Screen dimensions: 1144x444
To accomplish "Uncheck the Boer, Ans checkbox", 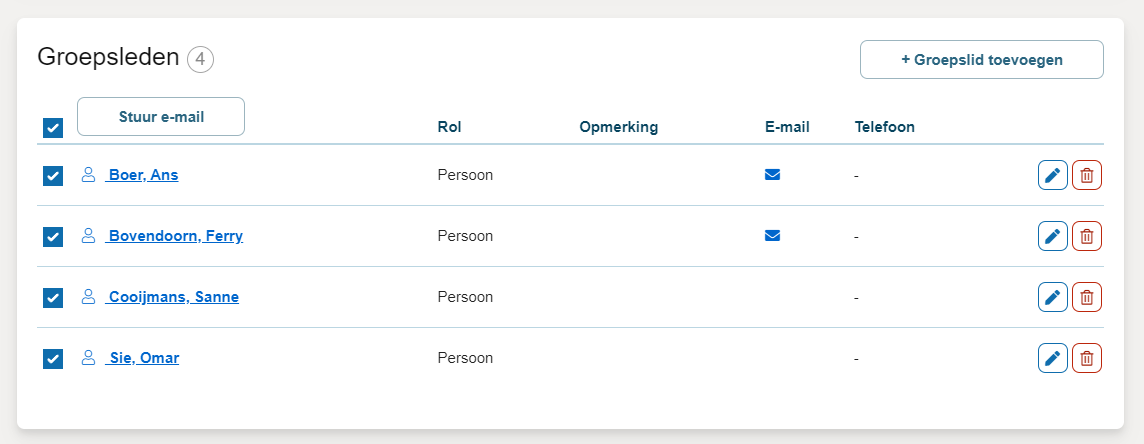I will tap(53, 176).
